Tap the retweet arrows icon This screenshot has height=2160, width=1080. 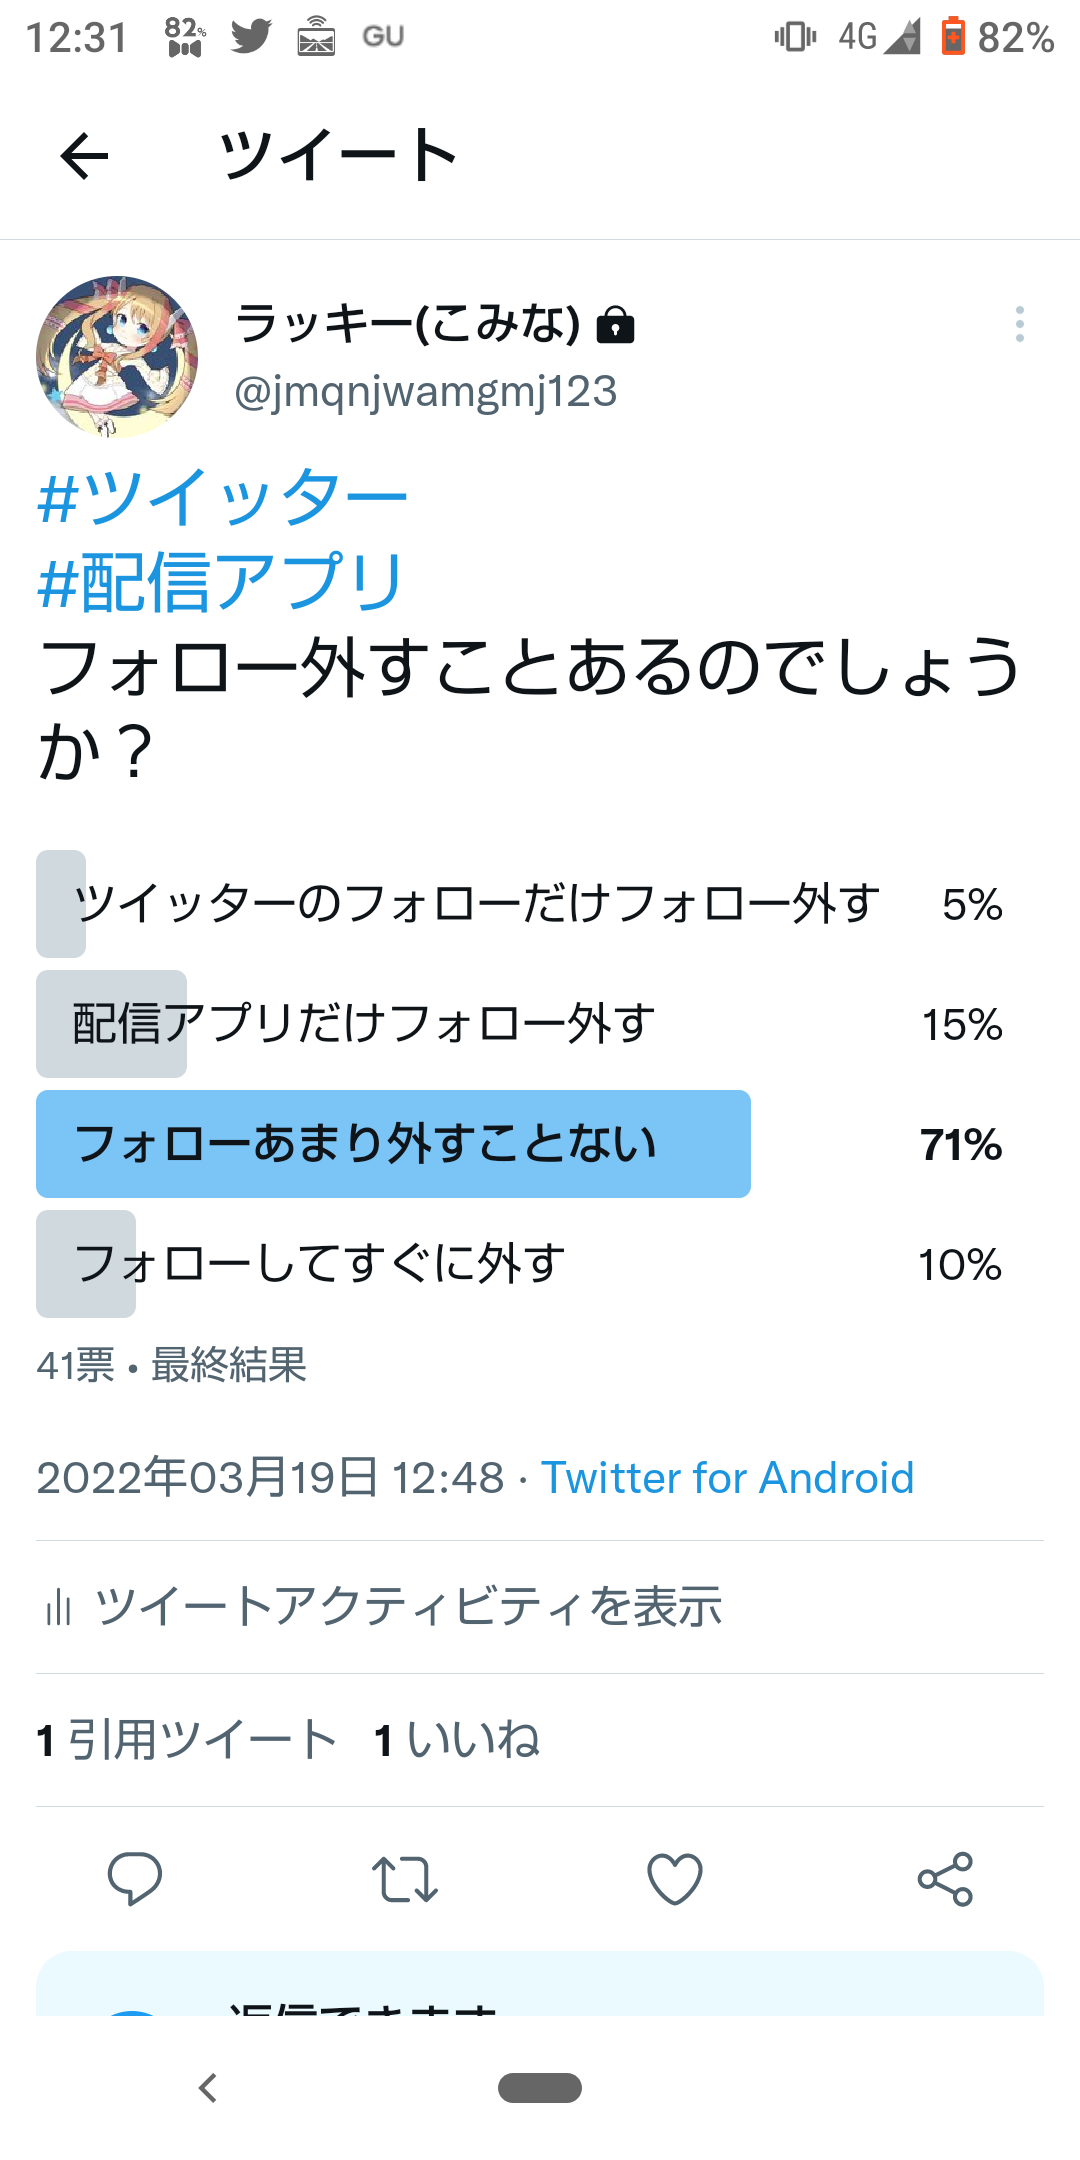[x=405, y=1878]
